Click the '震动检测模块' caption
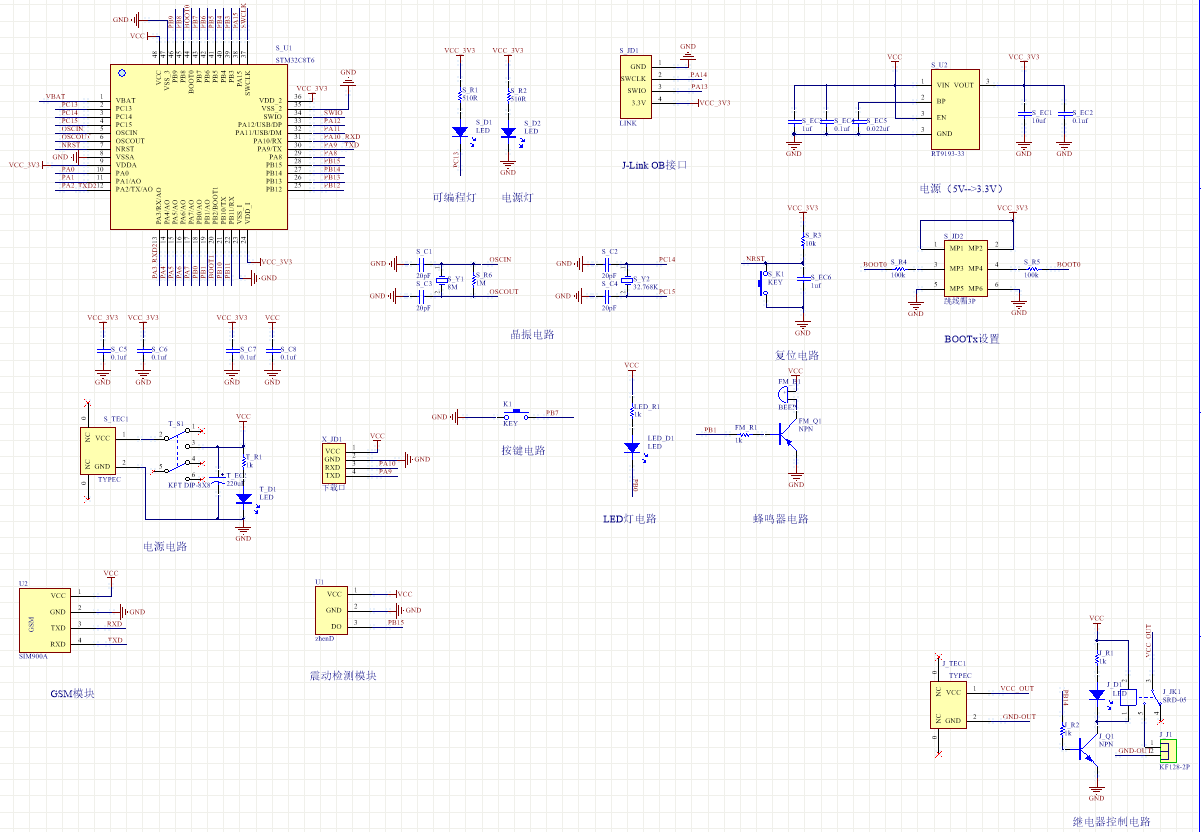This screenshot has width=1201, height=832. coord(343,676)
